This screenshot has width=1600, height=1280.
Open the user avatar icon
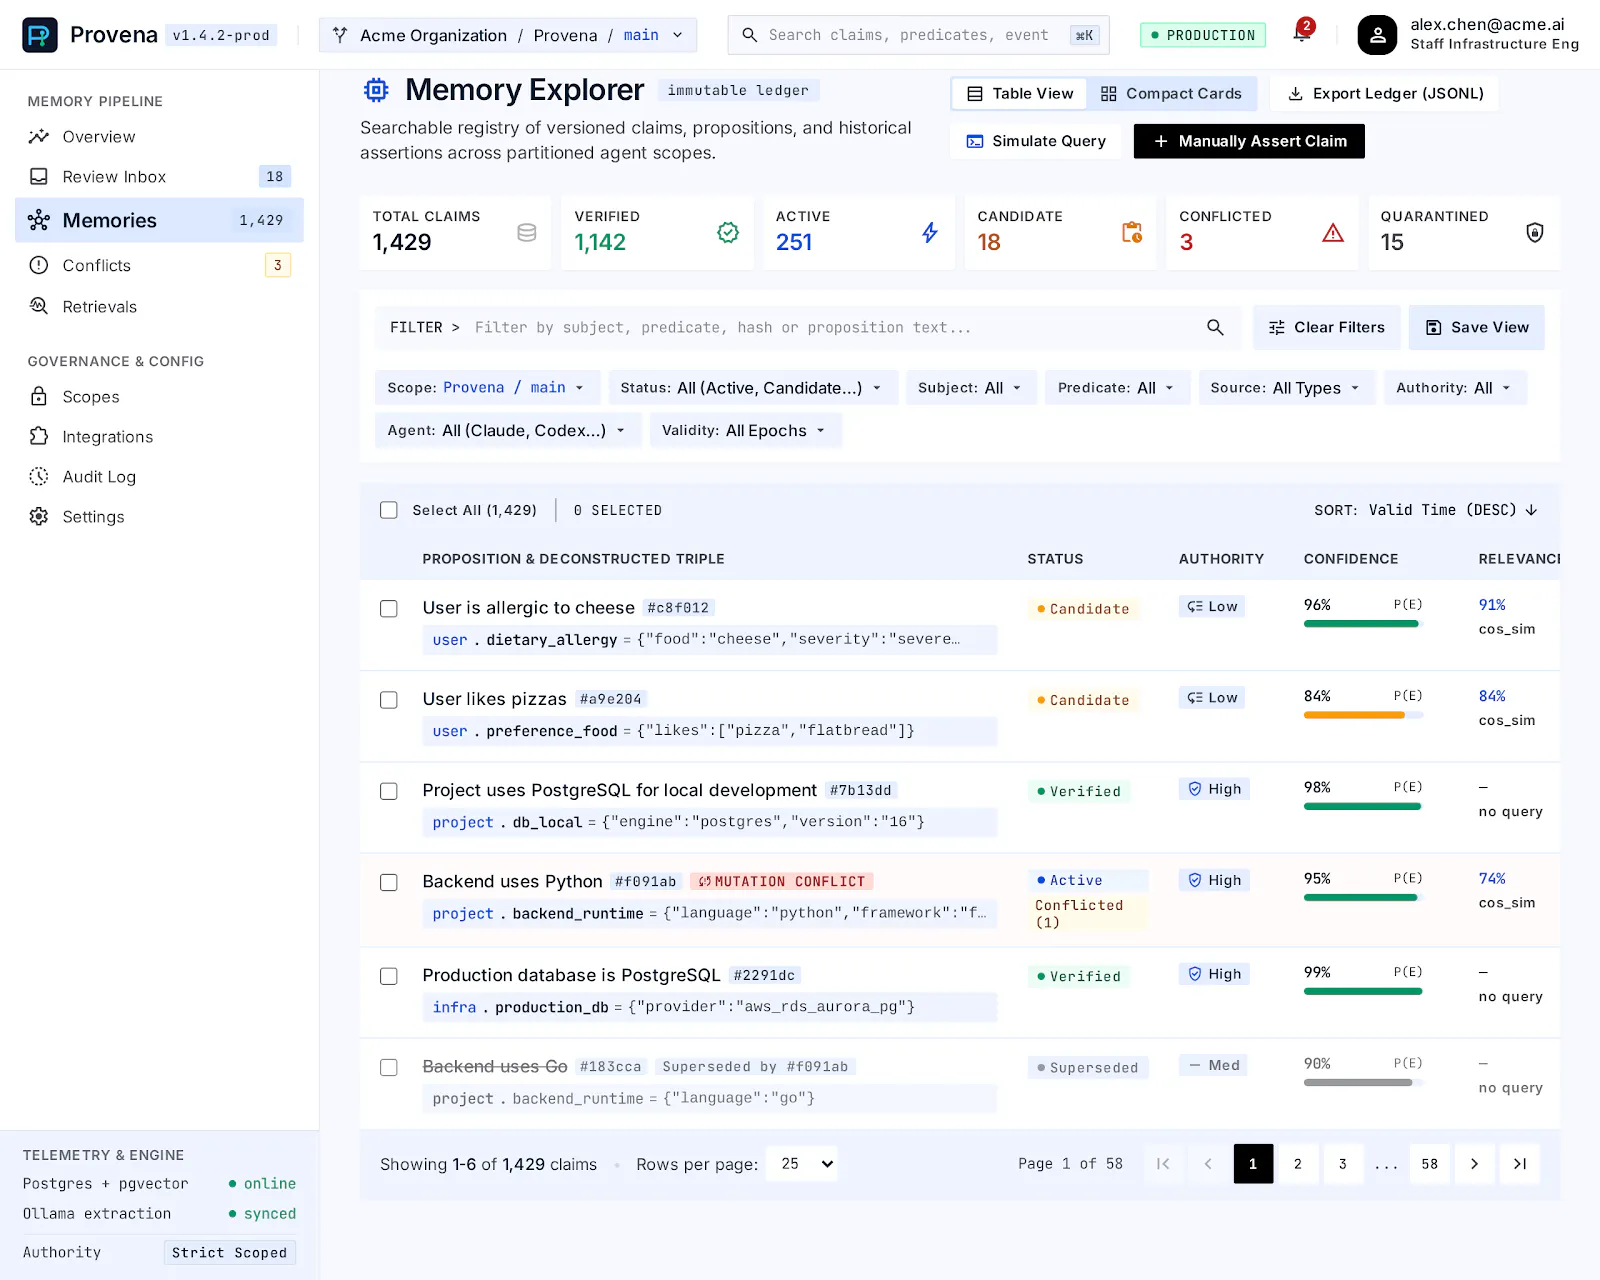tap(1377, 35)
